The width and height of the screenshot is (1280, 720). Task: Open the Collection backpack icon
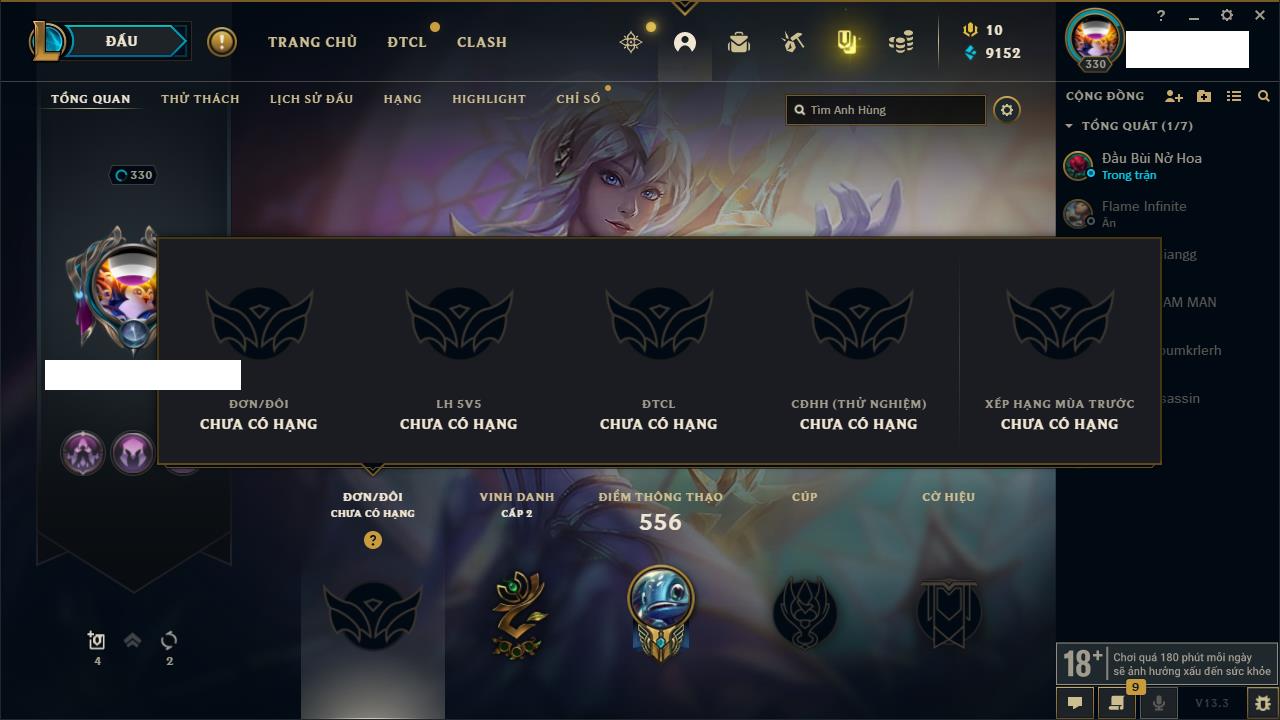coord(739,42)
